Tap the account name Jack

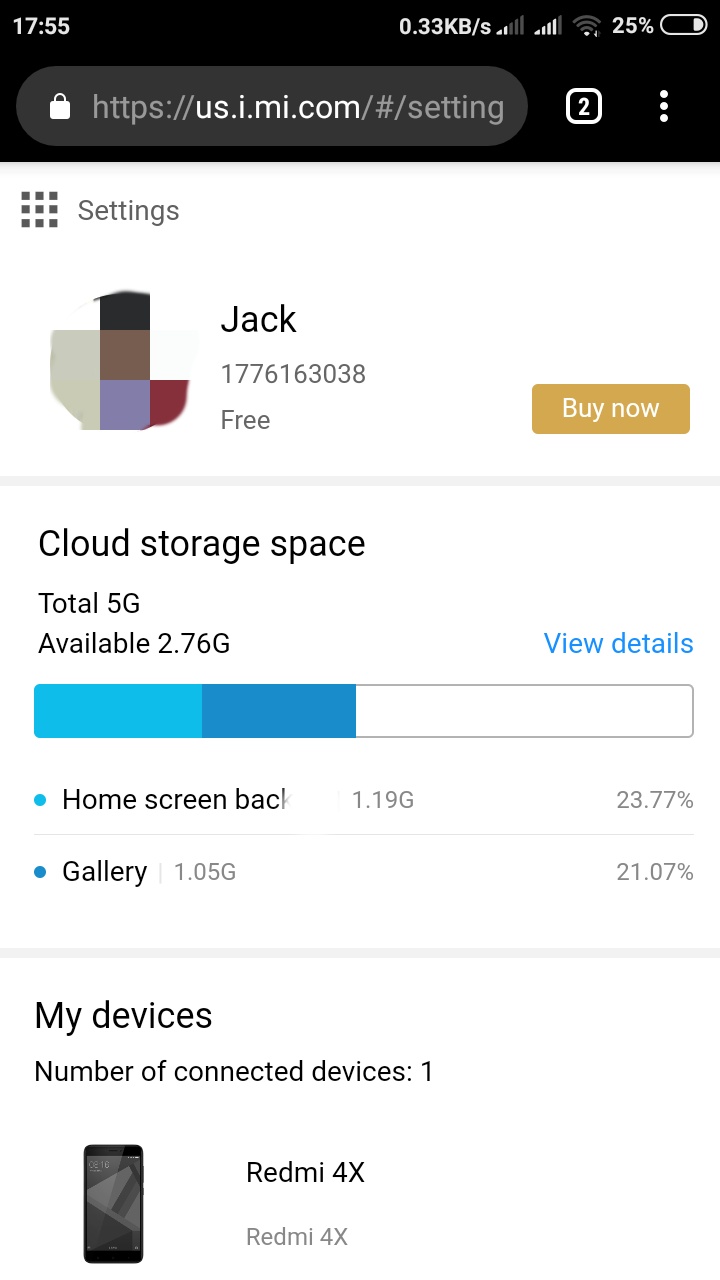tap(258, 319)
